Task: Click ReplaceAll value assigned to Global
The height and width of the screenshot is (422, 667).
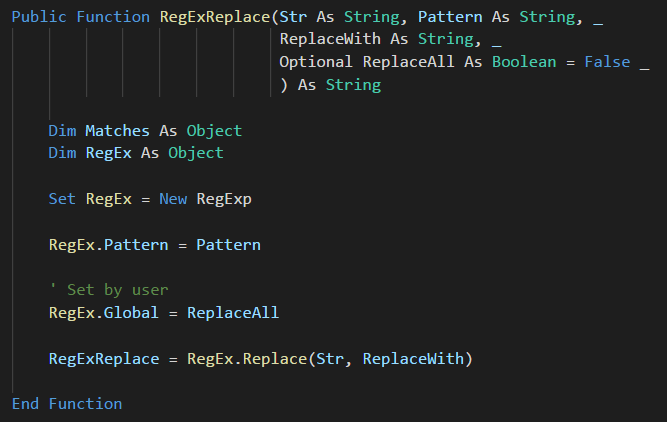Action: [233, 313]
